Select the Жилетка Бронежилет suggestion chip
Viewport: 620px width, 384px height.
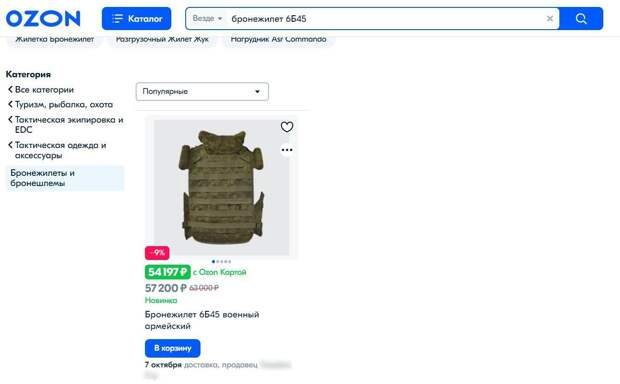[x=55, y=40]
